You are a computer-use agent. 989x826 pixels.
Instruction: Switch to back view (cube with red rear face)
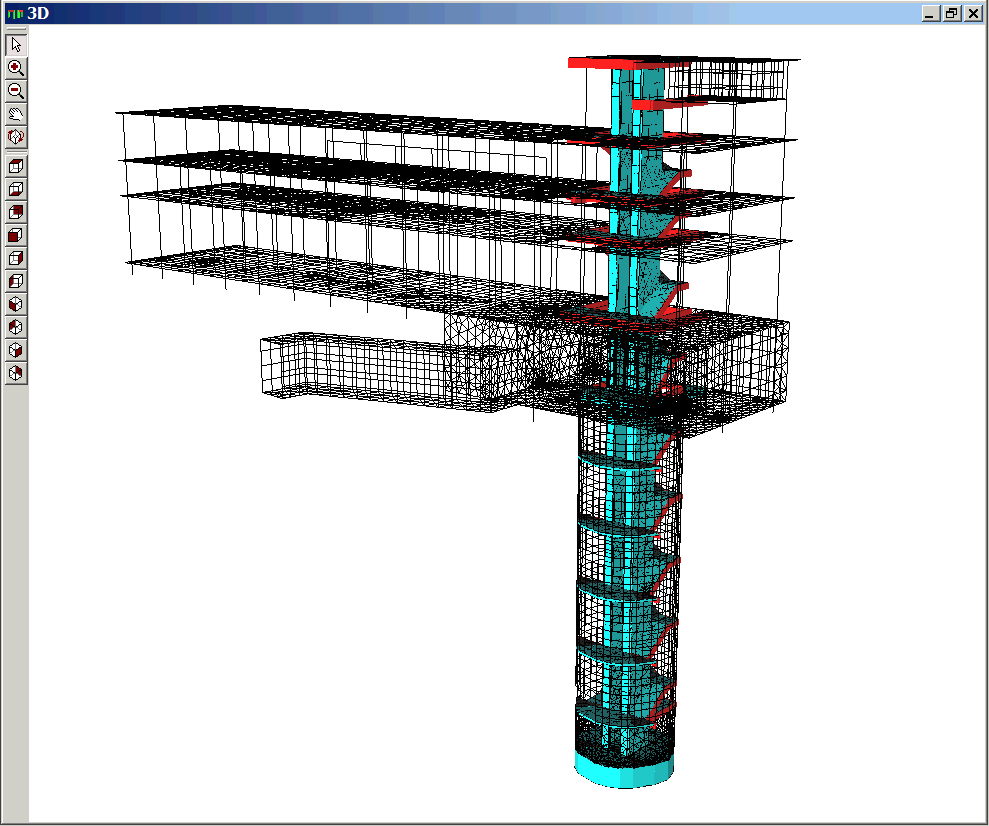click(x=16, y=212)
